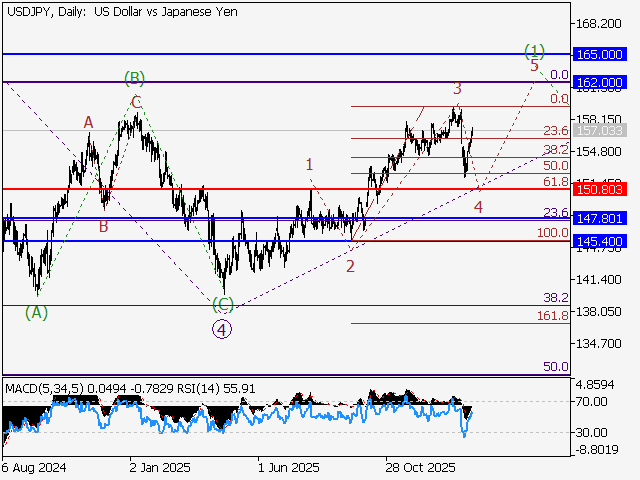The image size is (640, 480).
Task: Select the green (B) wave label
Action: (x=135, y=77)
